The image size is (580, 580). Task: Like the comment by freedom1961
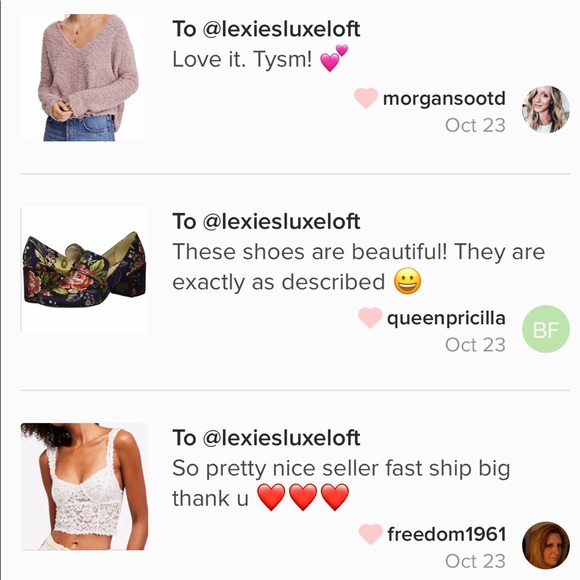(x=370, y=534)
